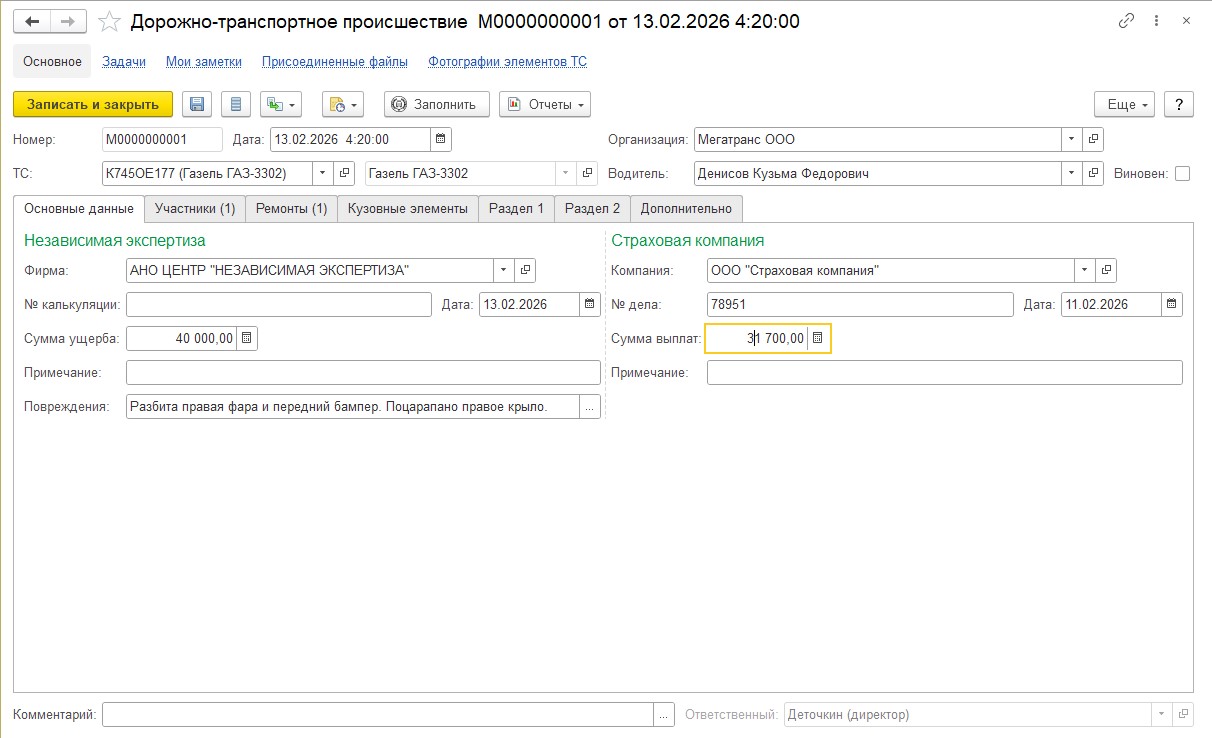Image resolution: width=1212 pixels, height=738 pixels.
Task: Open the Раздел 1 tab
Action: click(x=516, y=209)
